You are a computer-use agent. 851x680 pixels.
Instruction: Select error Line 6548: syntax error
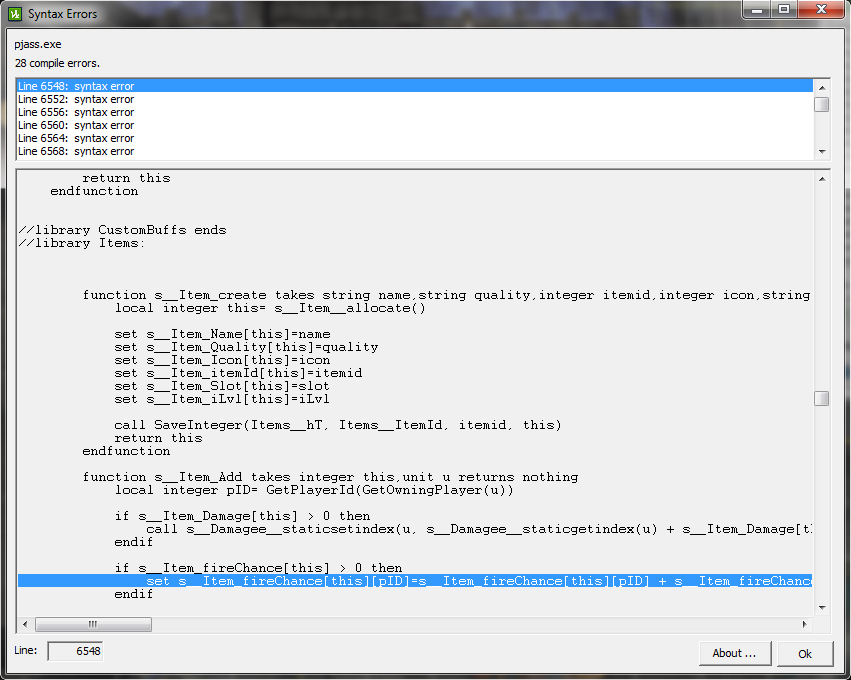click(415, 86)
